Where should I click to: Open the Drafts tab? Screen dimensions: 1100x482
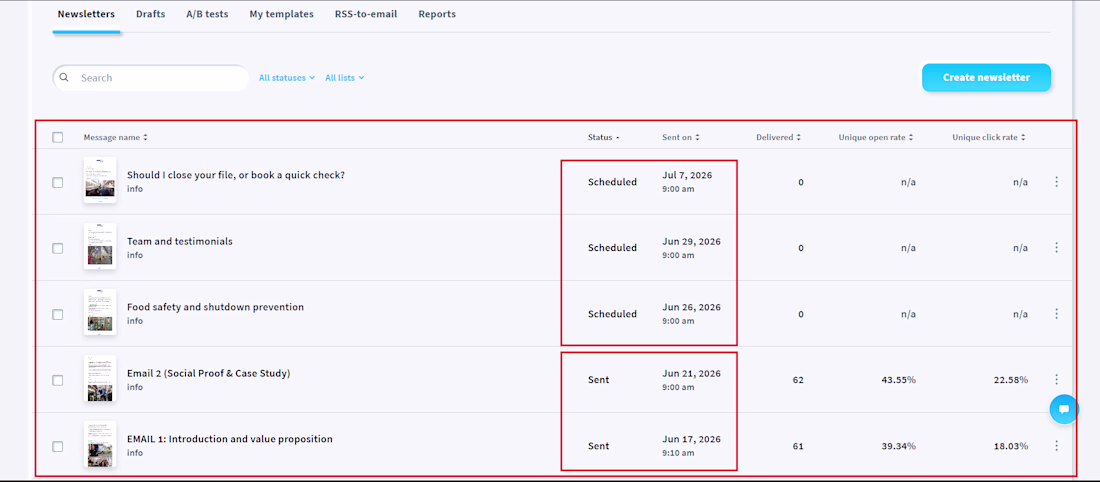151,14
